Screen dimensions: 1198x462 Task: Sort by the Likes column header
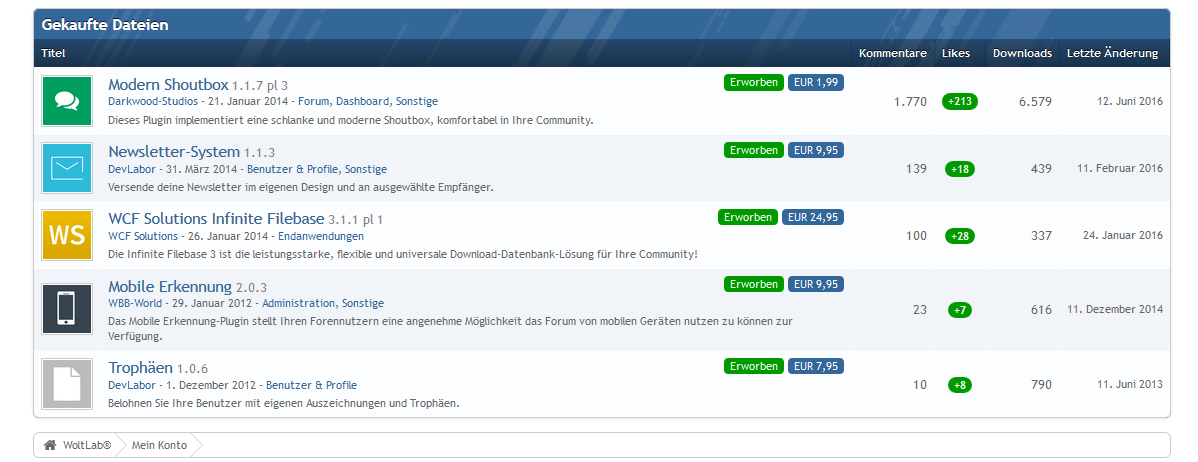[955, 53]
